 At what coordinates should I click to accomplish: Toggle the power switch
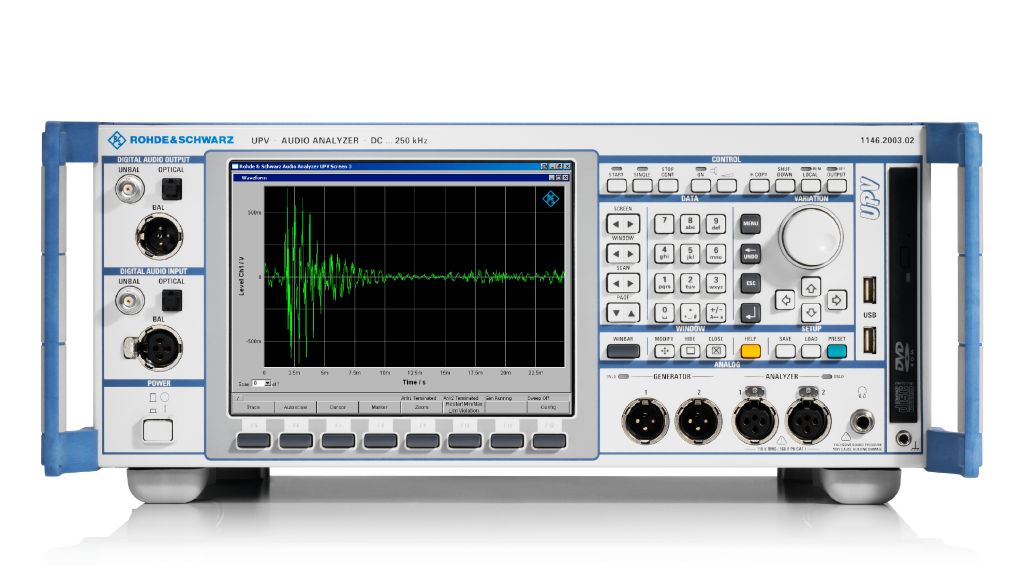coord(158,430)
